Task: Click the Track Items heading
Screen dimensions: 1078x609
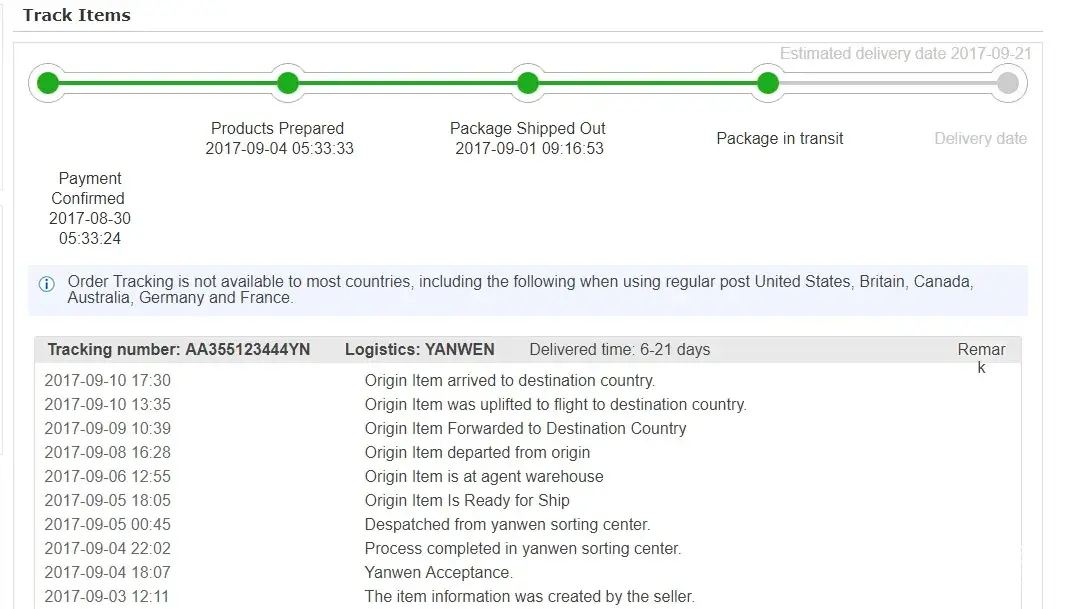Action: (77, 15)
